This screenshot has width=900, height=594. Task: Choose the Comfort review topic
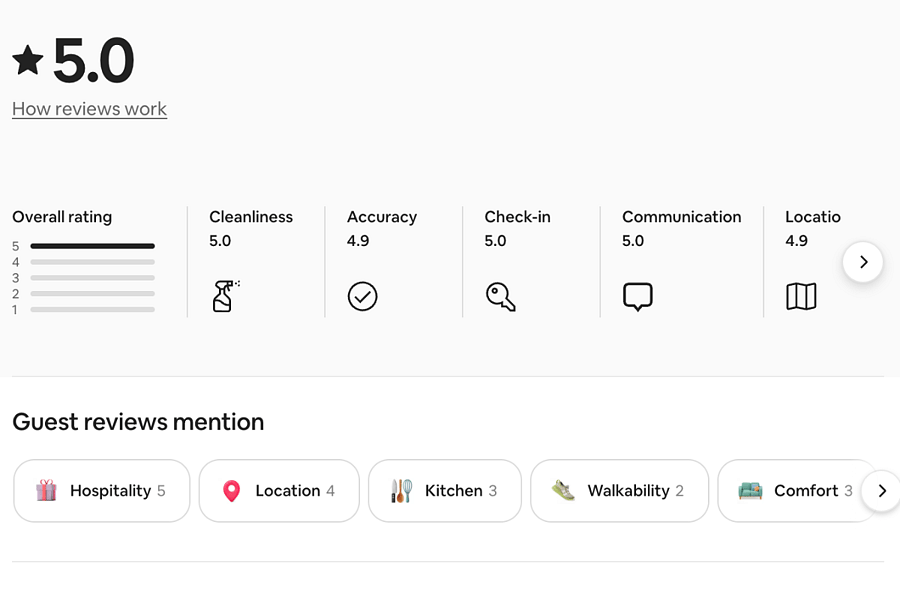pos(798,491)
